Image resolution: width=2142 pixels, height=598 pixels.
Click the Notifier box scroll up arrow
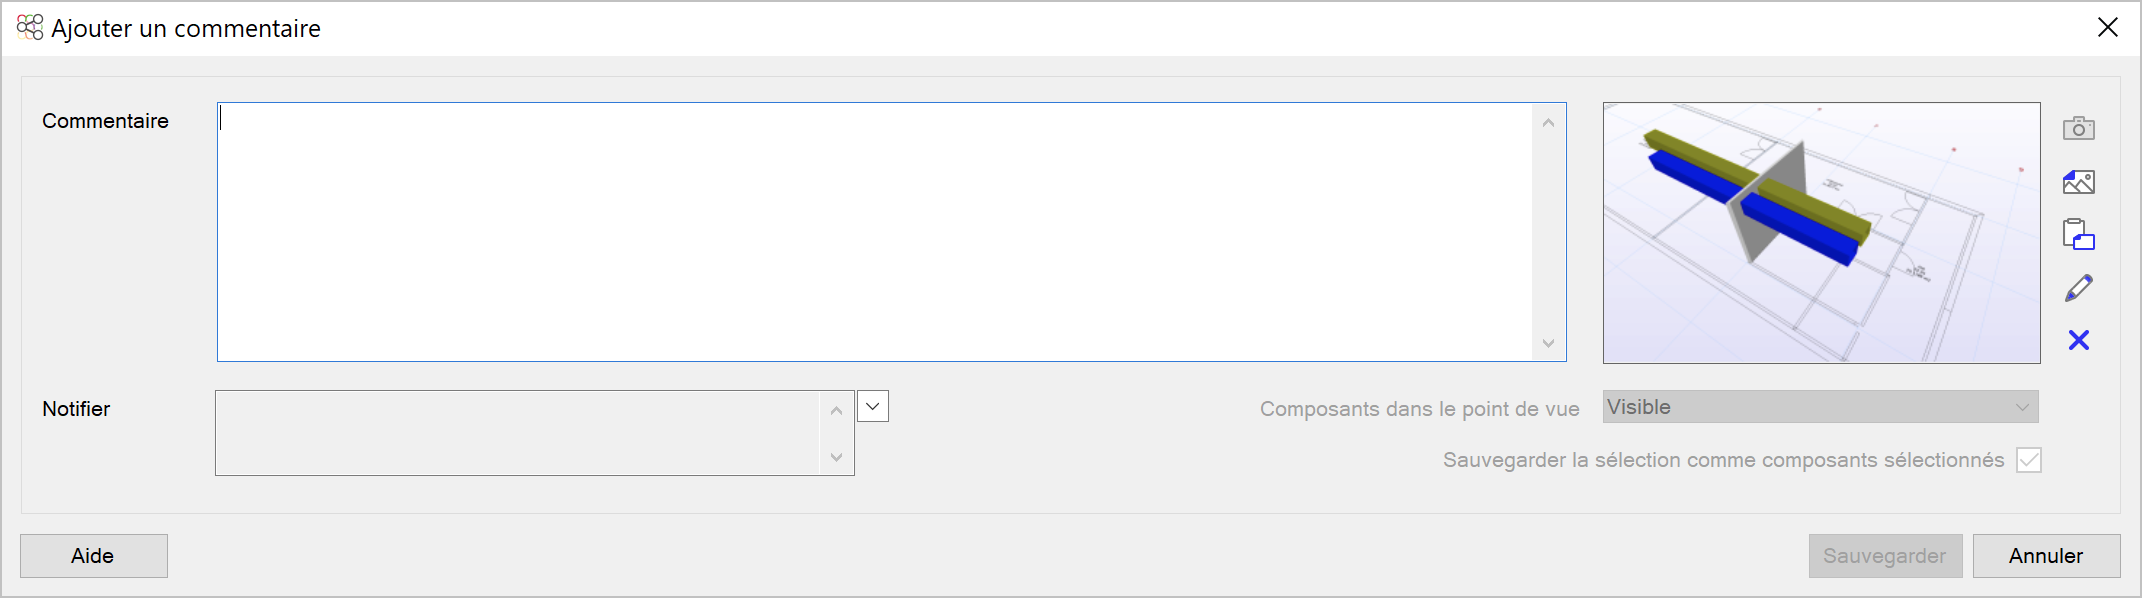(x=836, y=411)
